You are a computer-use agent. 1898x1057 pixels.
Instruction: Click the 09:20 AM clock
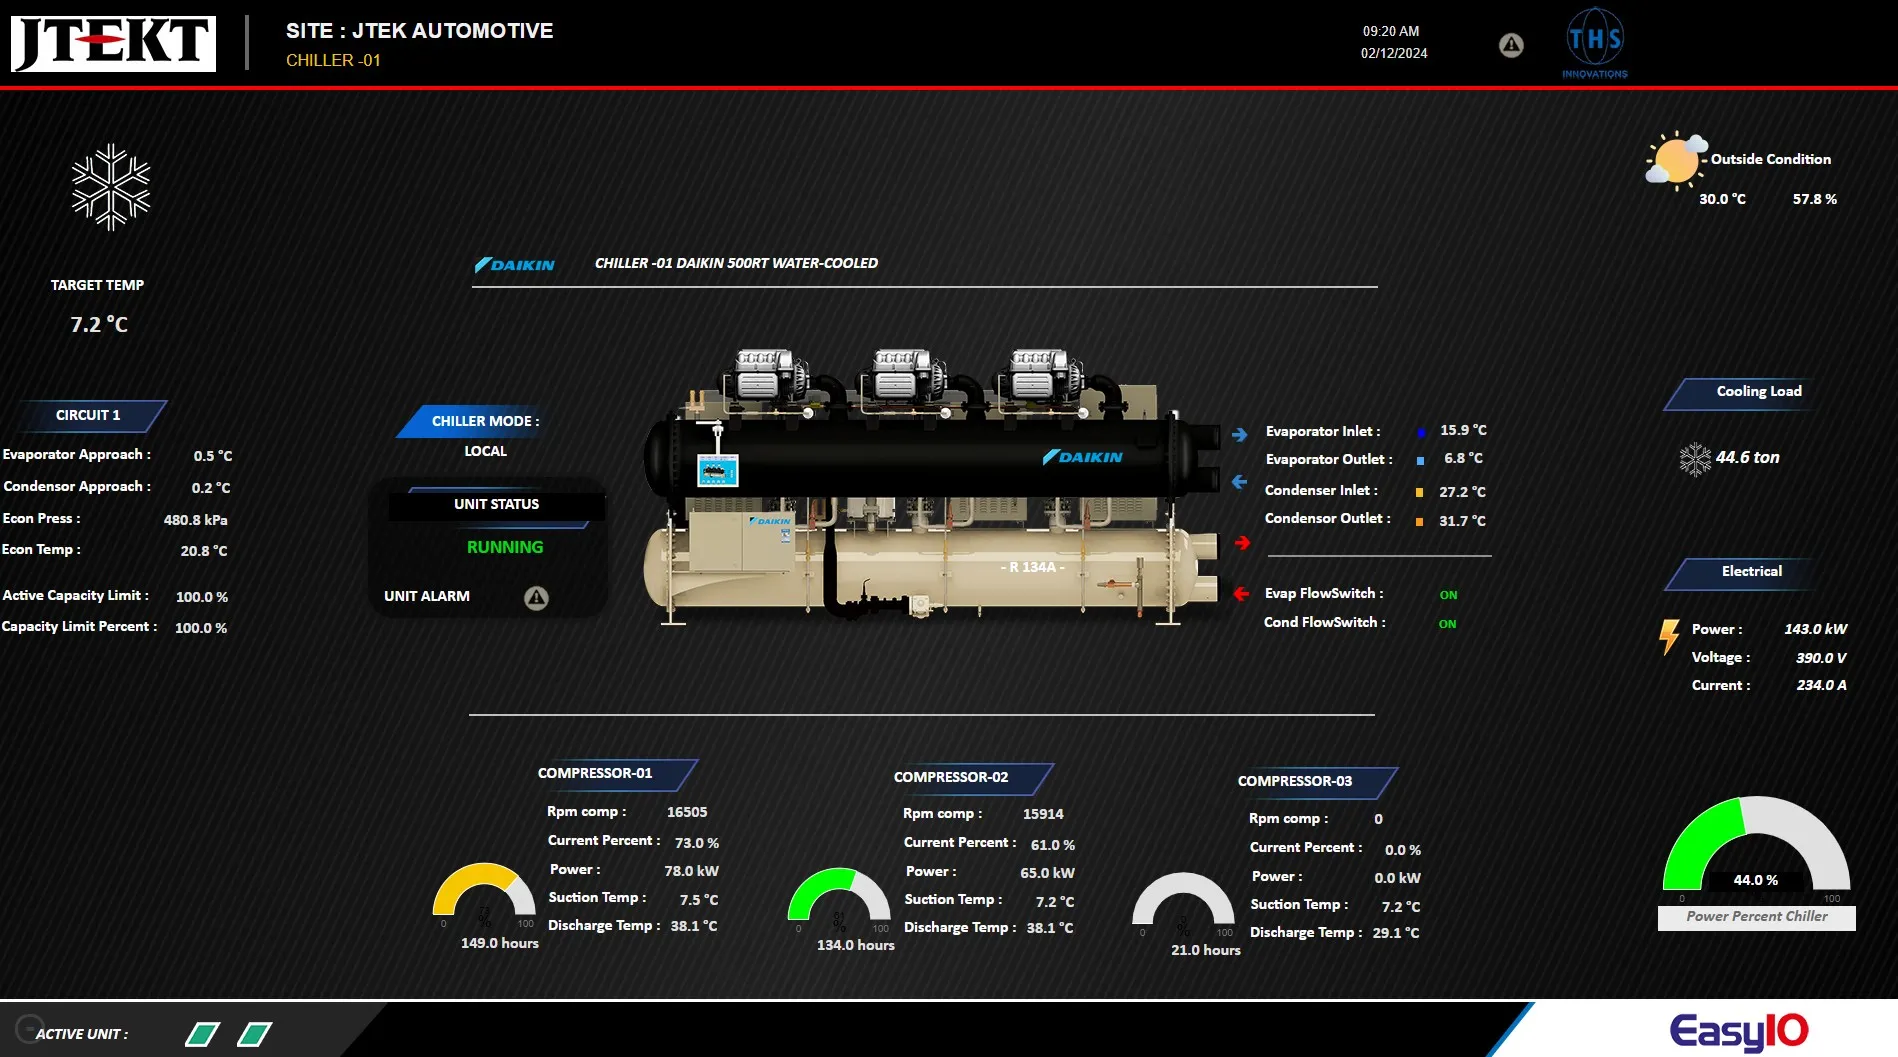1390,32
